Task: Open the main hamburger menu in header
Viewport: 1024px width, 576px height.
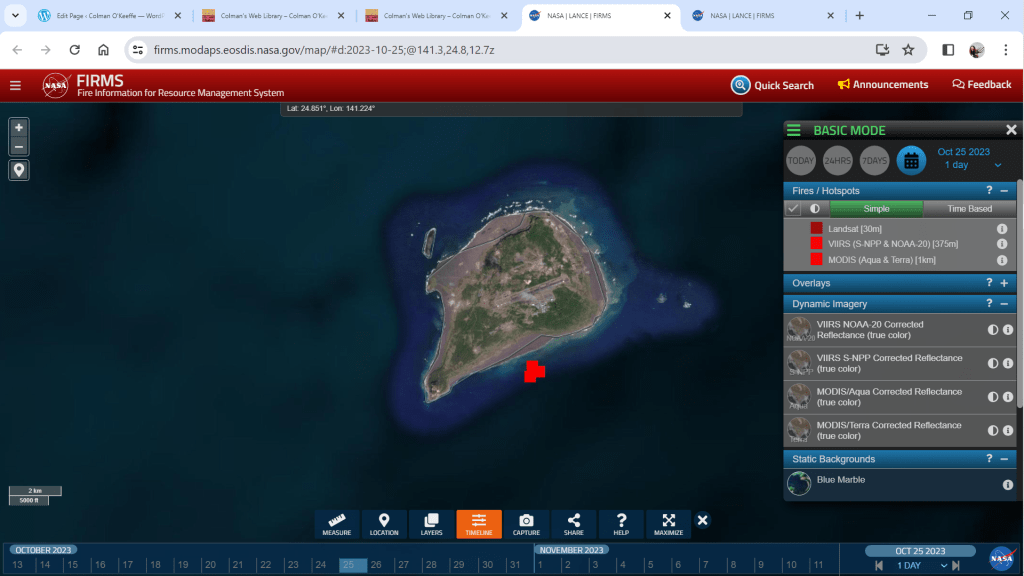Action: tap(15, 85)
